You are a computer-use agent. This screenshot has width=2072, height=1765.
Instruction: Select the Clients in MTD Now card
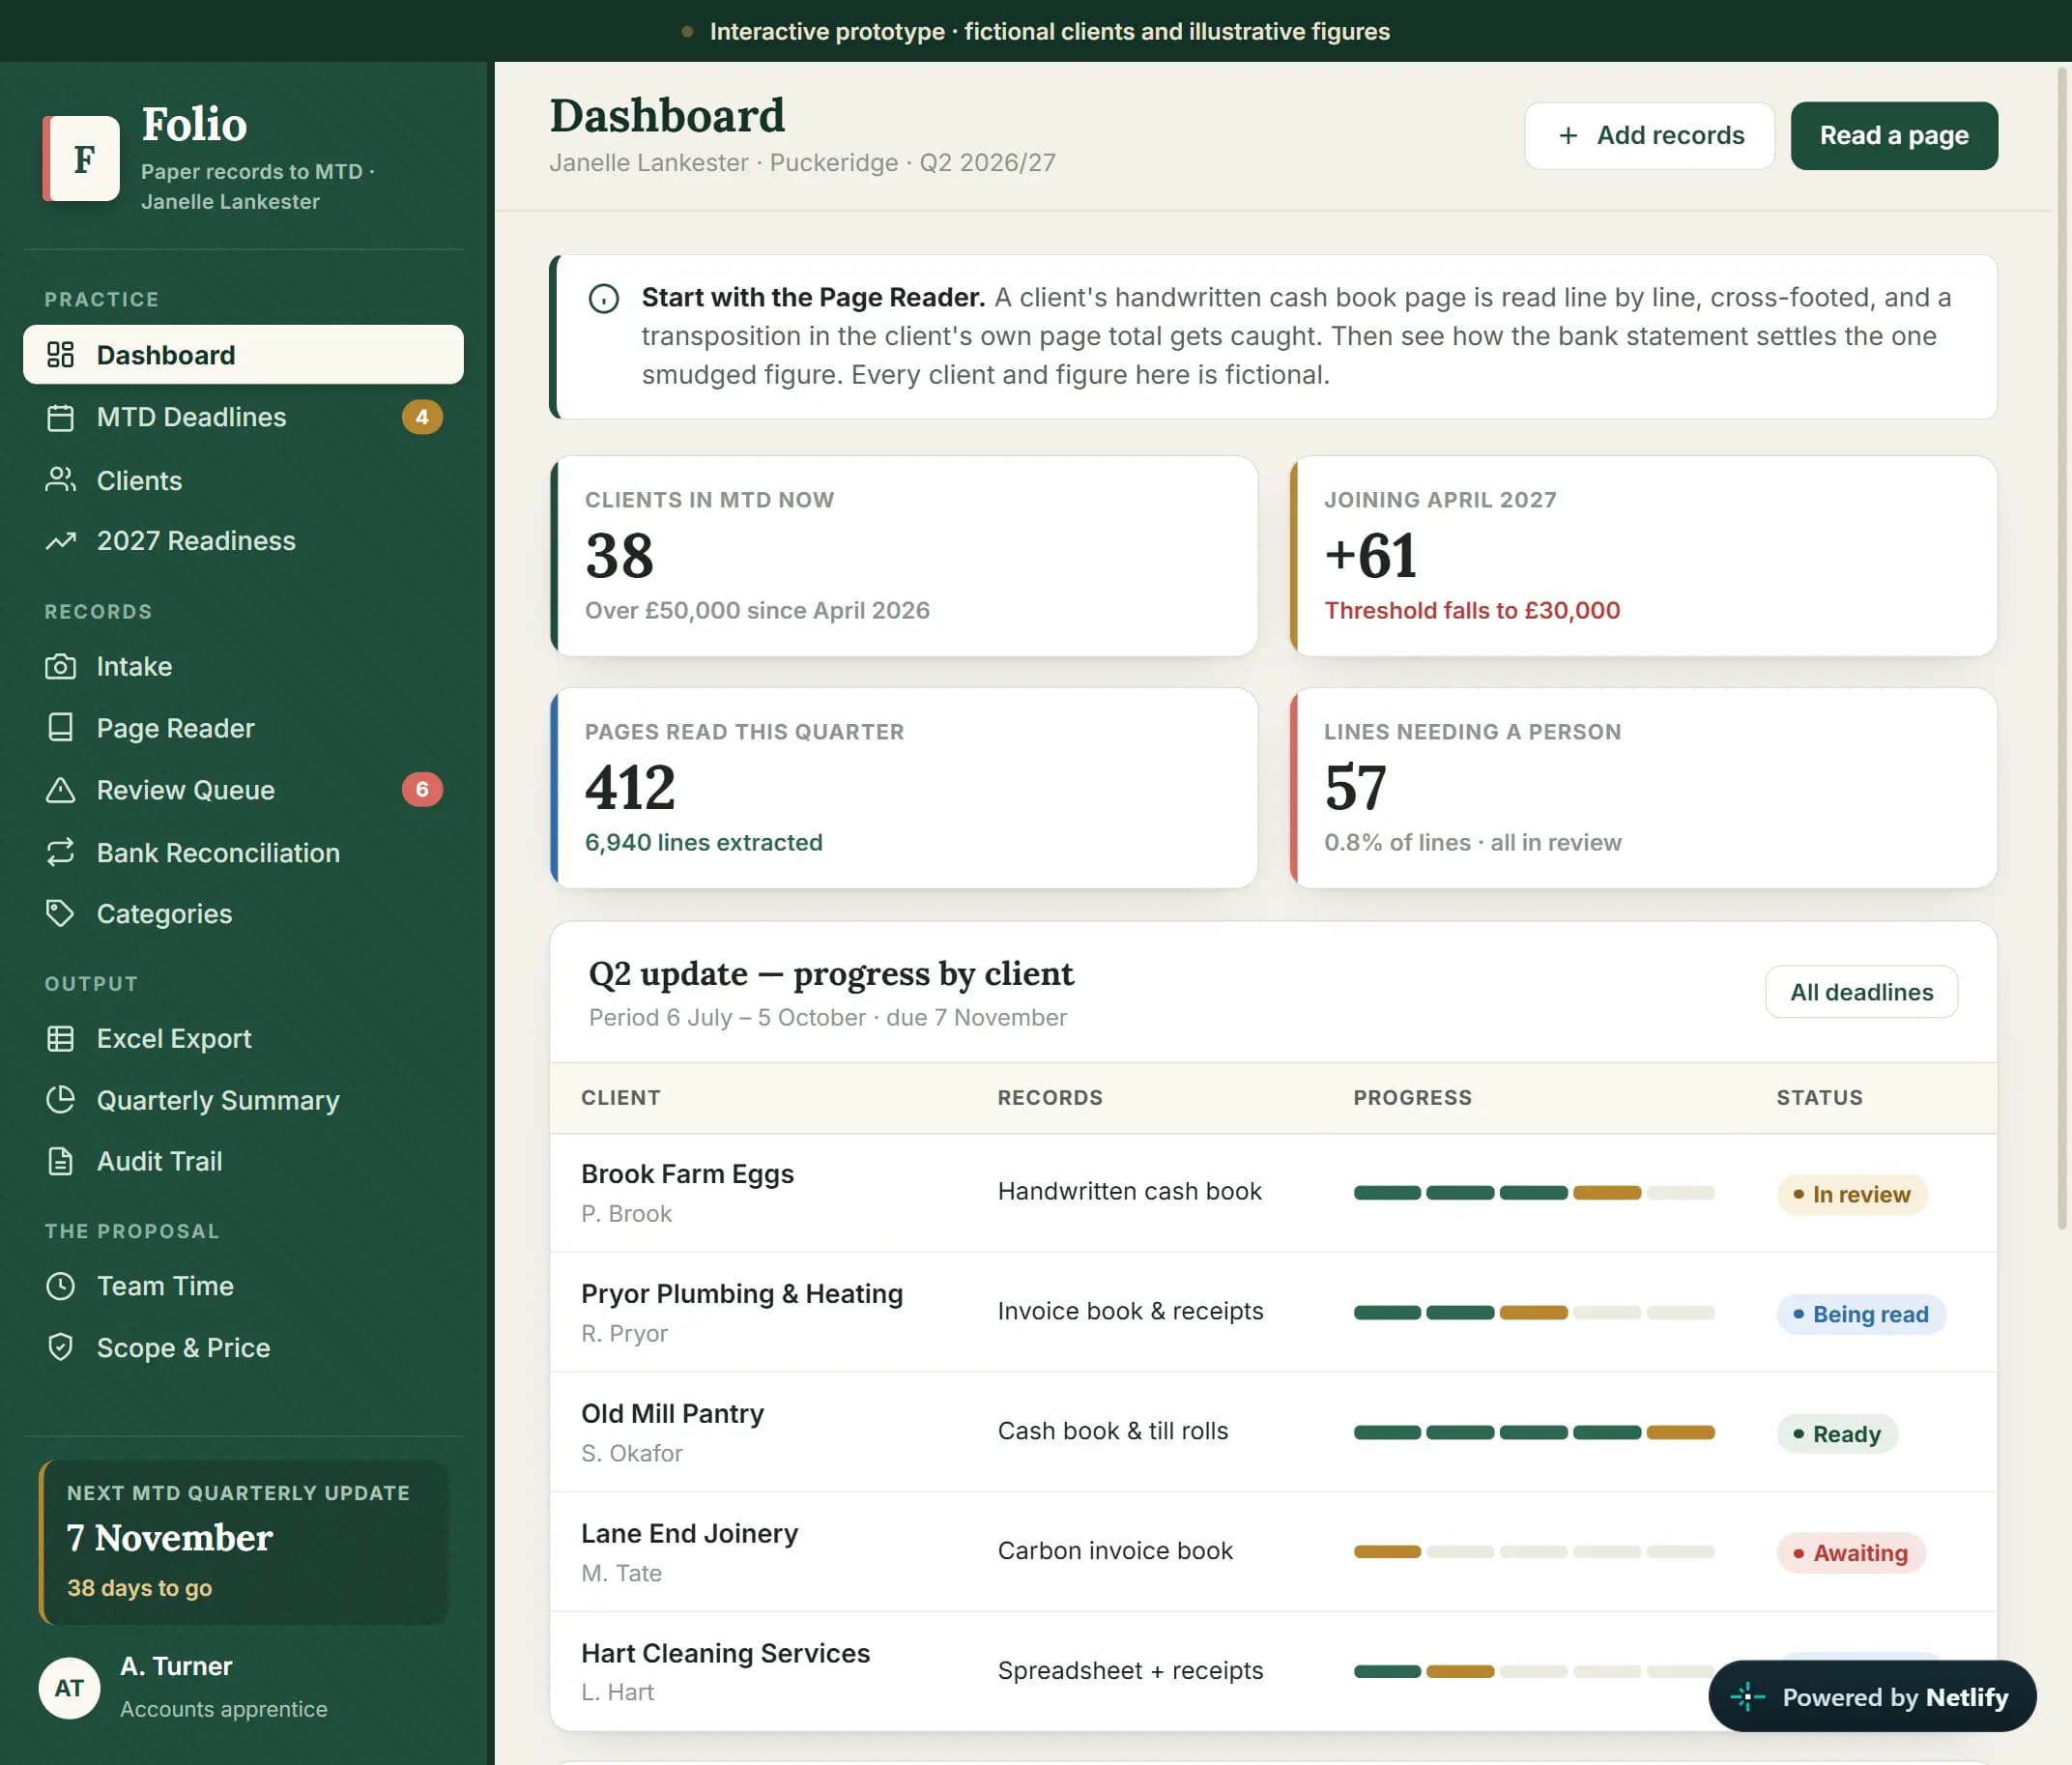pos(904,557)
